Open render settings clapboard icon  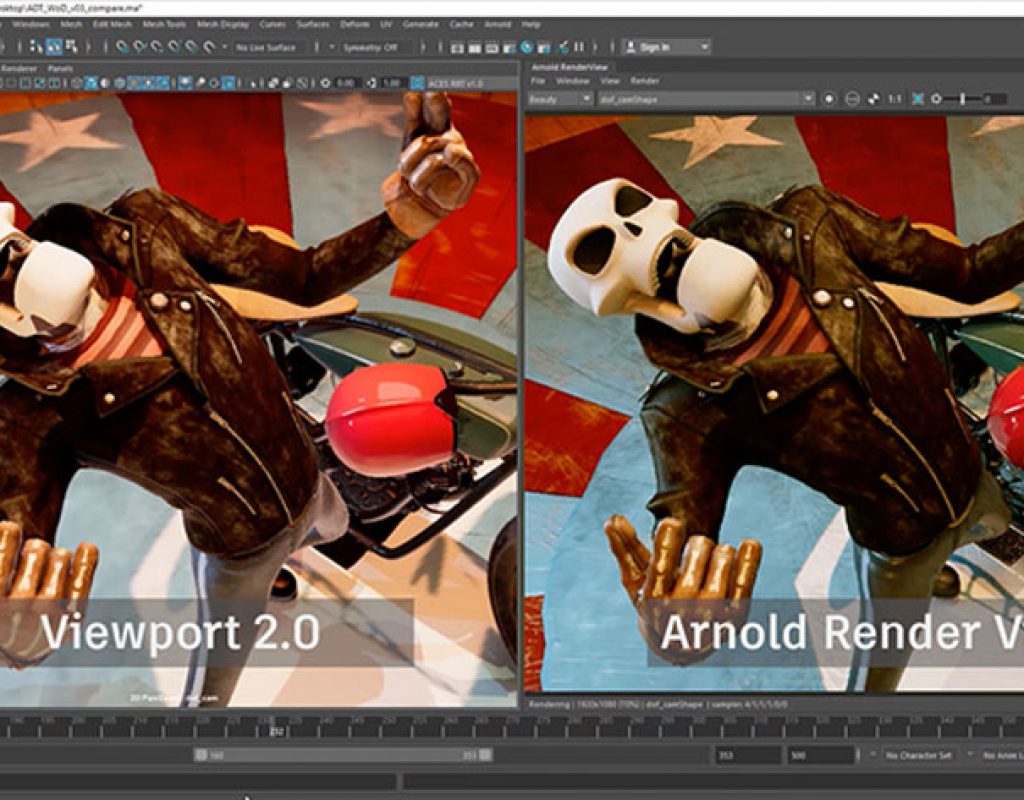509,48
